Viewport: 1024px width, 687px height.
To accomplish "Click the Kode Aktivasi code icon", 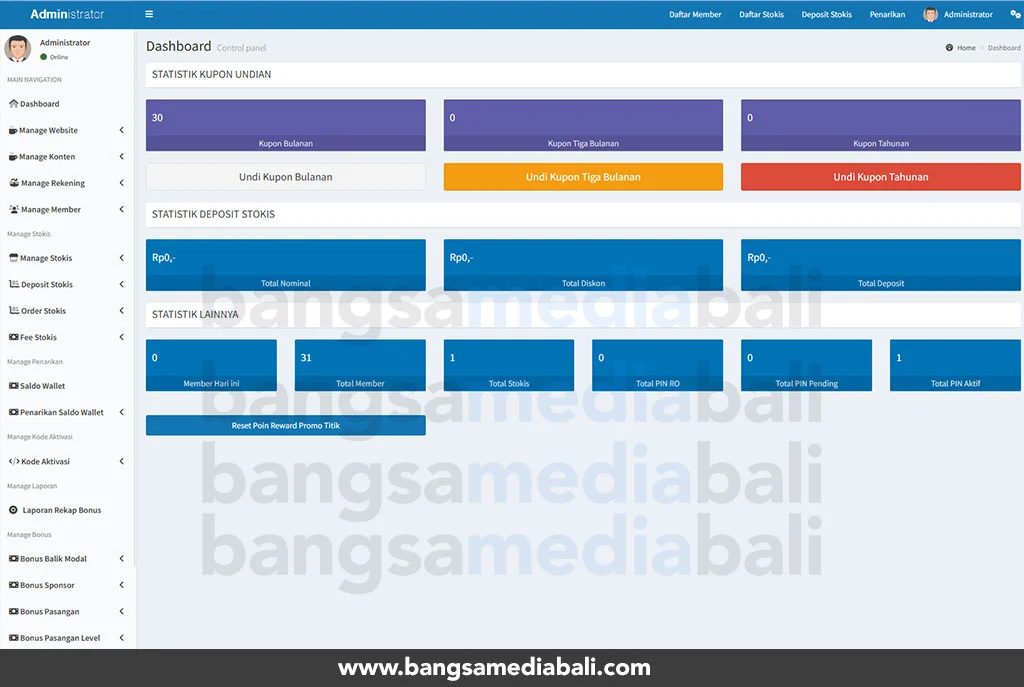I will 14,461.
